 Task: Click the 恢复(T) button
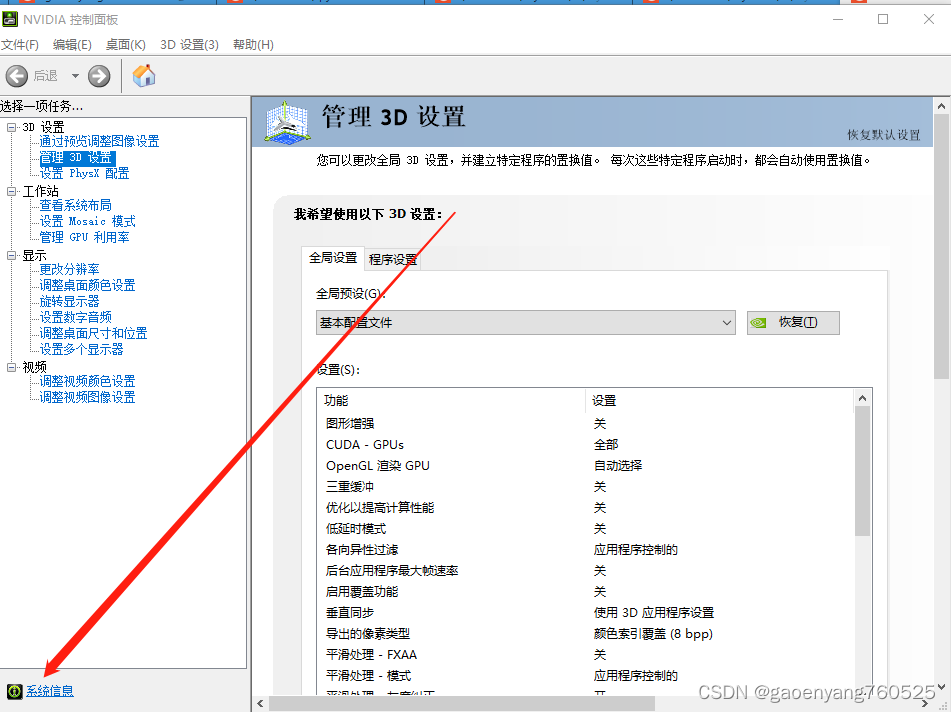click(793, 323)
